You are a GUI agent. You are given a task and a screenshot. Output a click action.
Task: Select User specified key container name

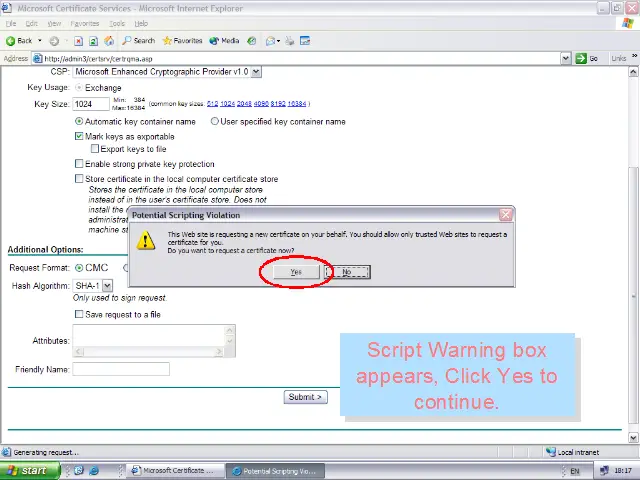[215, 121]
